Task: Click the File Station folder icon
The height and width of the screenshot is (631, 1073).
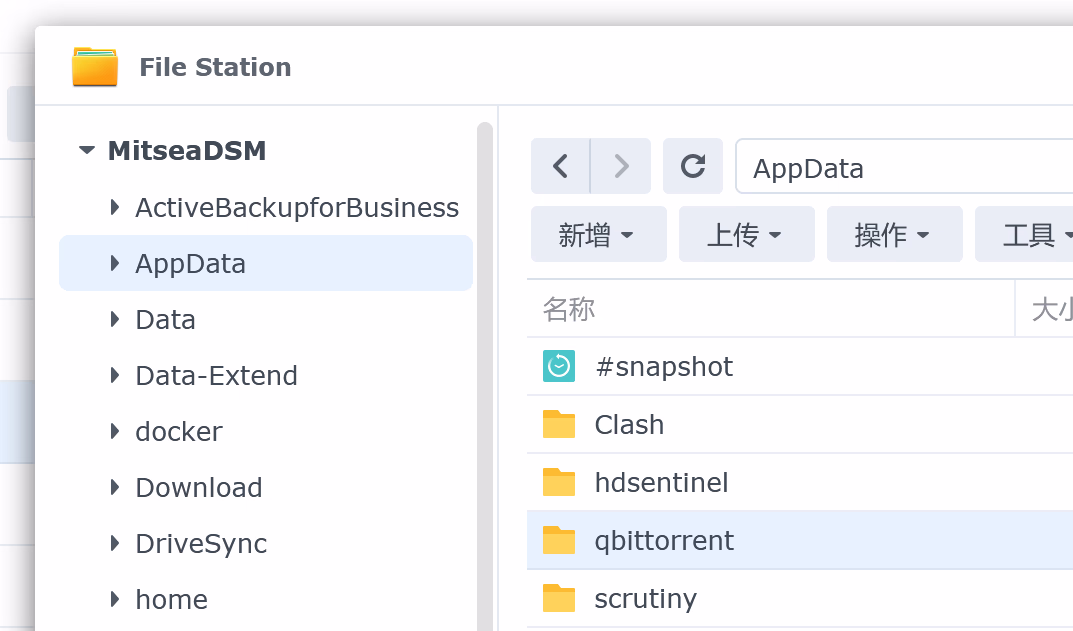Action: tap(95, 67)
